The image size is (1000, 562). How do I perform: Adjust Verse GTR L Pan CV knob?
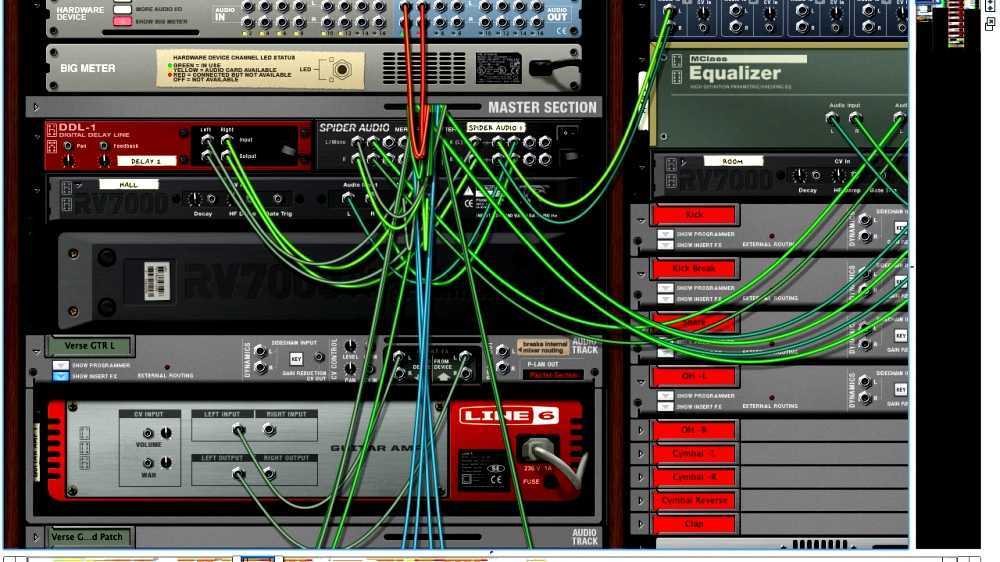coord(350,368)
